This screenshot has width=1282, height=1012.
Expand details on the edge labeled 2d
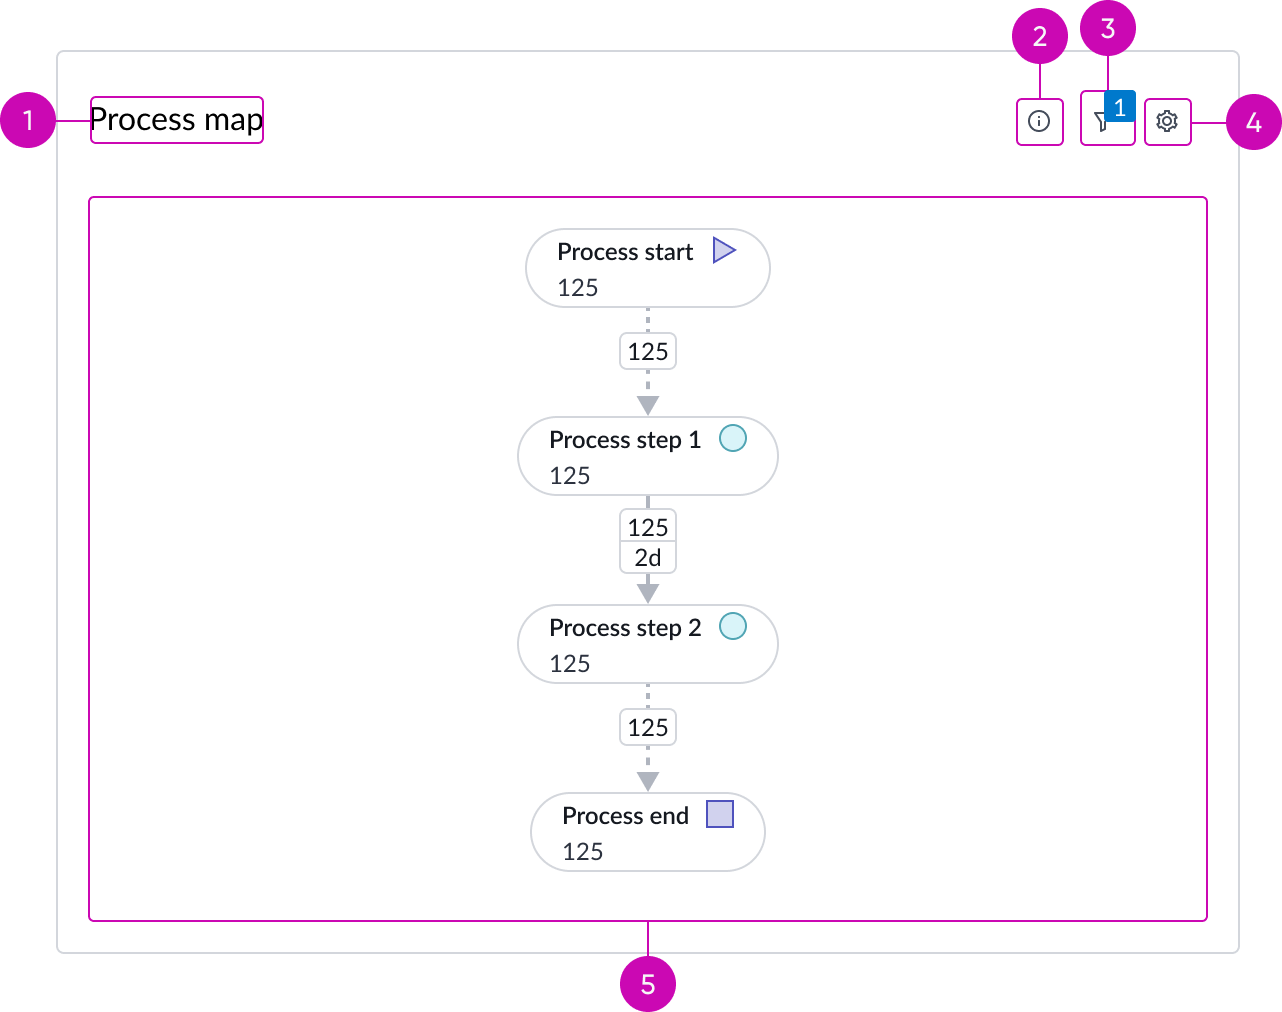tap(647, 557)
